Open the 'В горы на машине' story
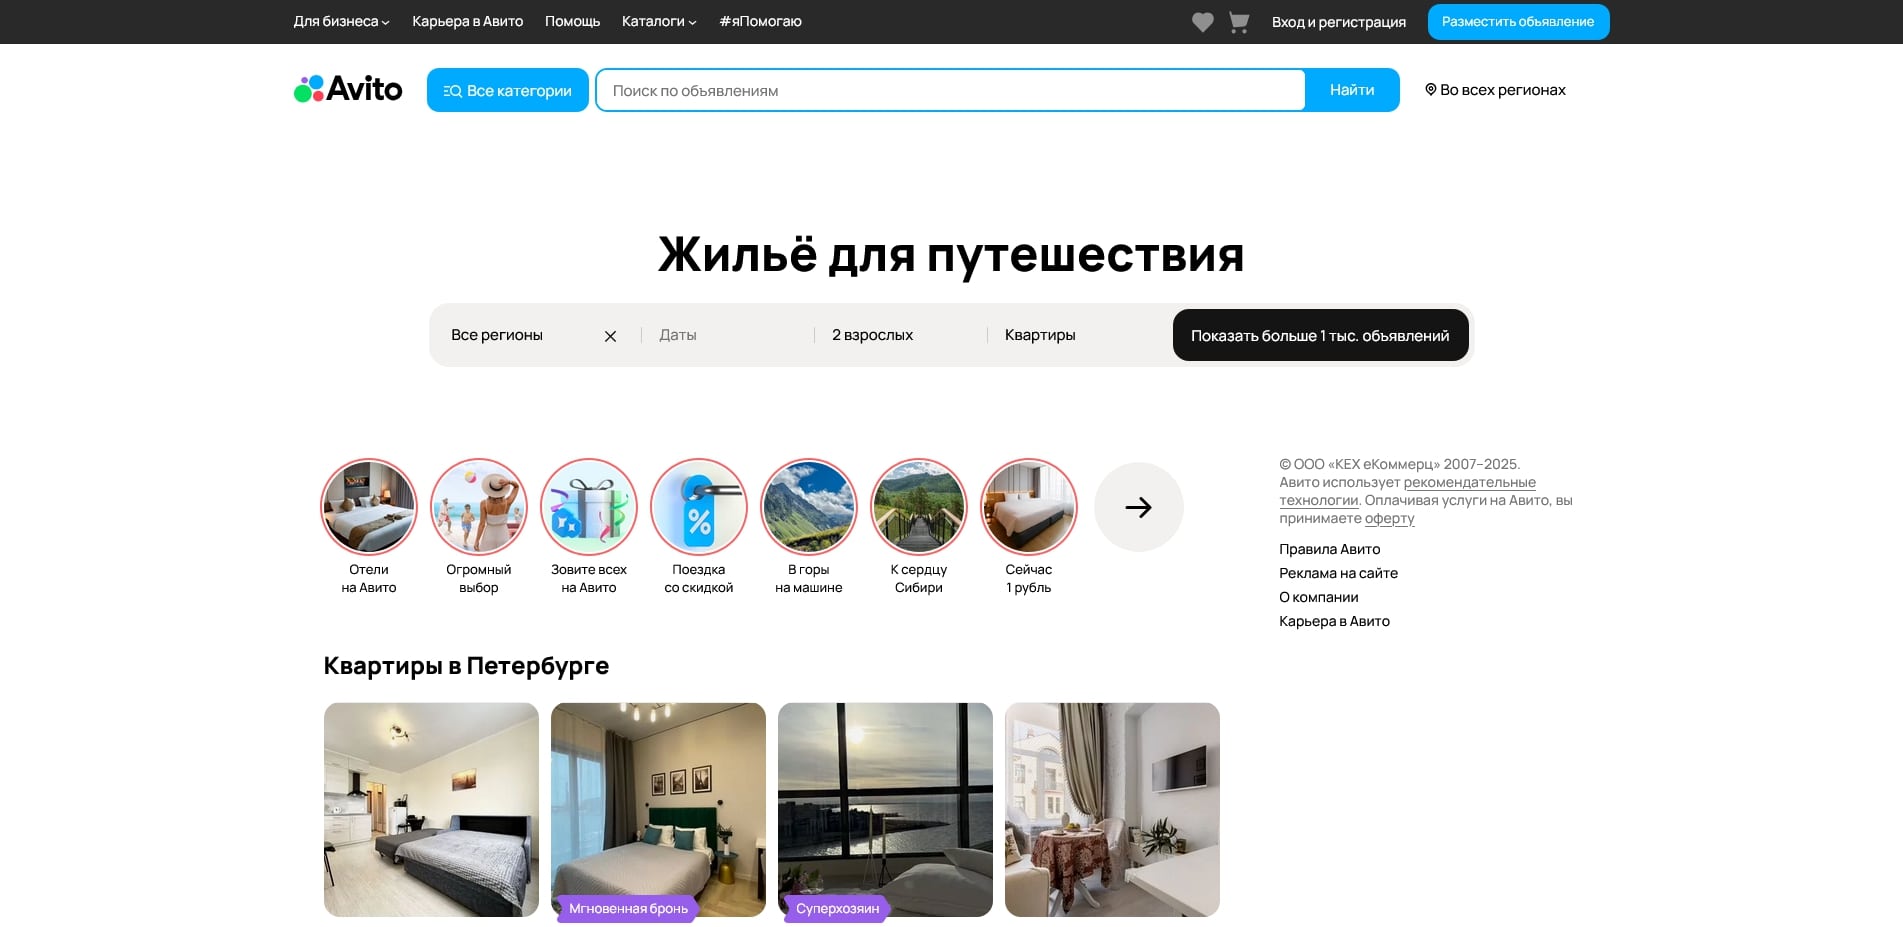The height and width of the screenshot is (927, 1903). coord(808,507)
